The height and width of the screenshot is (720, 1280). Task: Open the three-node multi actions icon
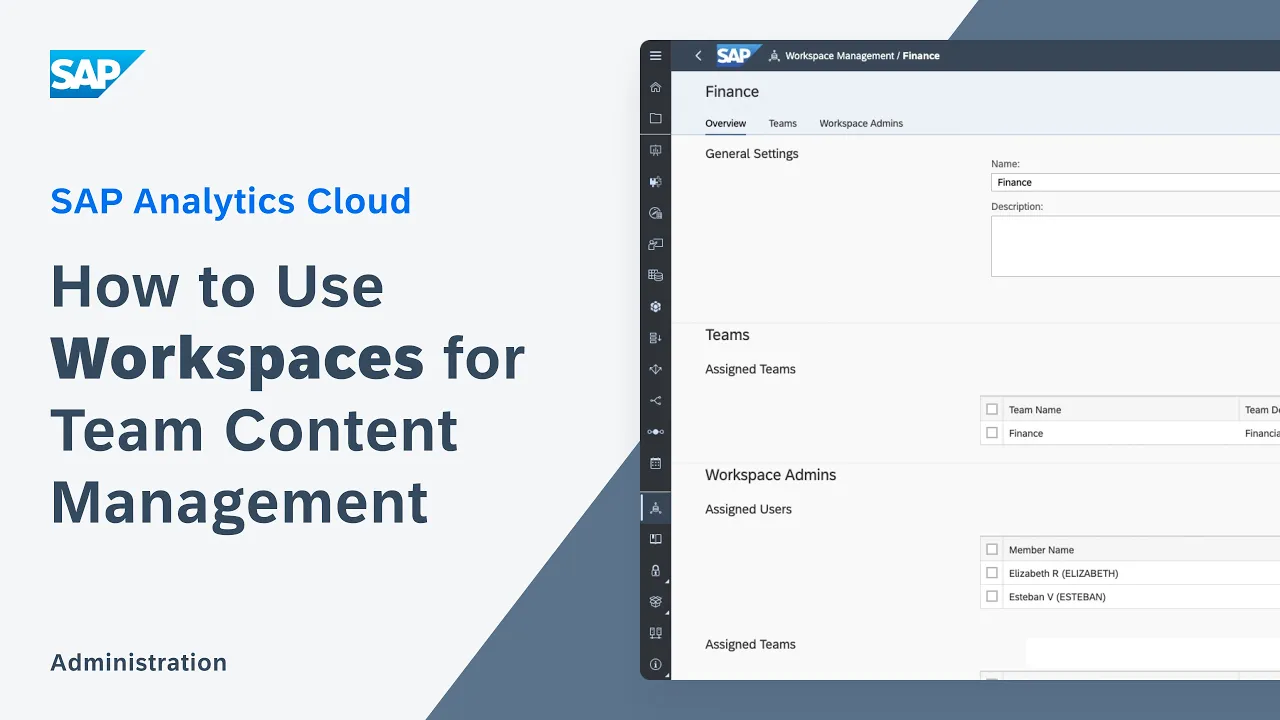[656, 432]
